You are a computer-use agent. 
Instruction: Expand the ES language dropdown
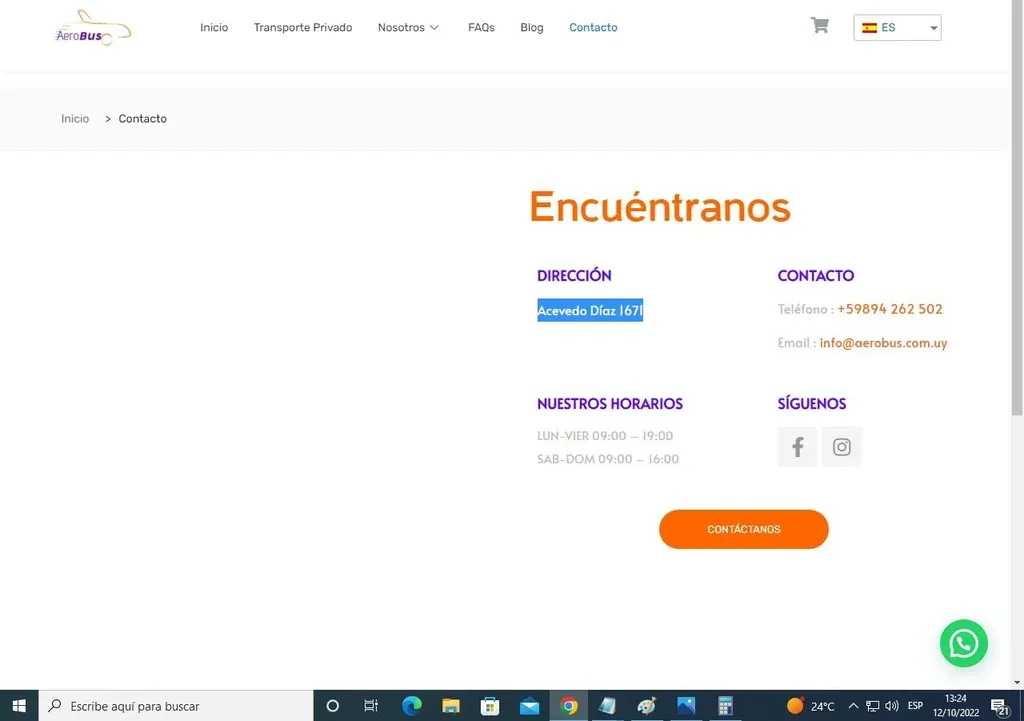(897, 28)
